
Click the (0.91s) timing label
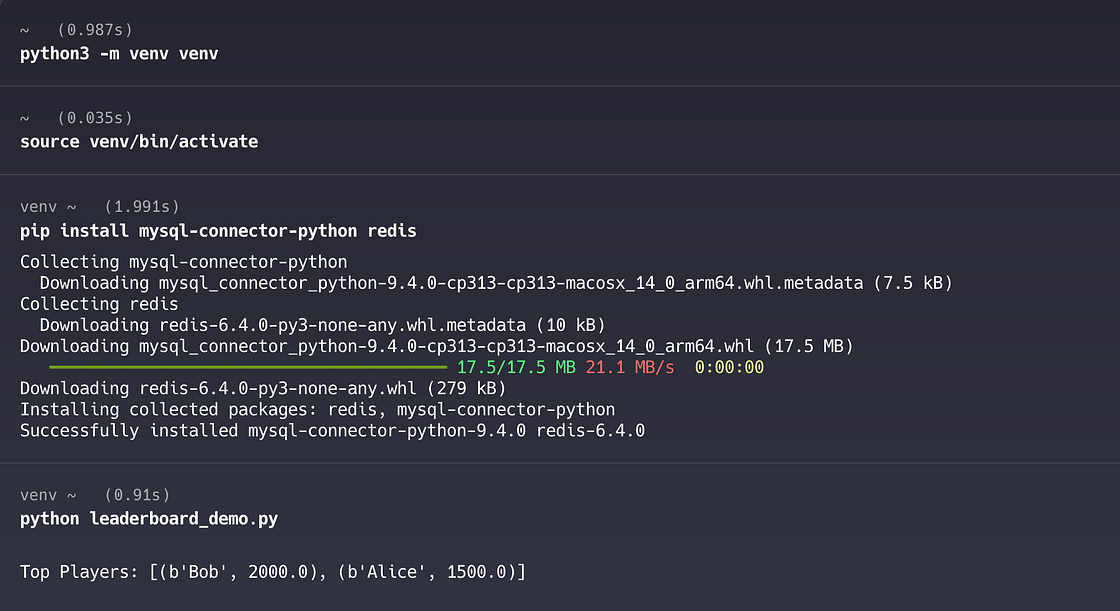(140, 494)
